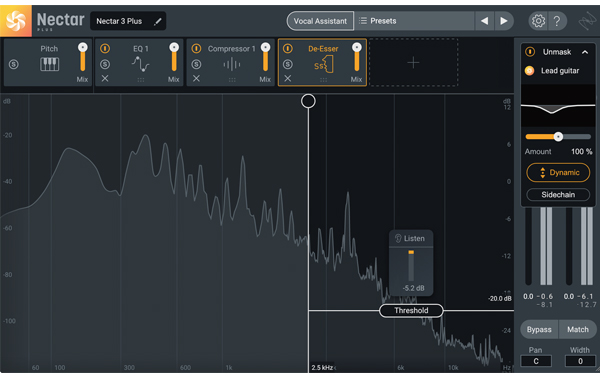Click the Lead guitar source icon
The width and height of the screenshot is (600, 380).
(529, 71)
